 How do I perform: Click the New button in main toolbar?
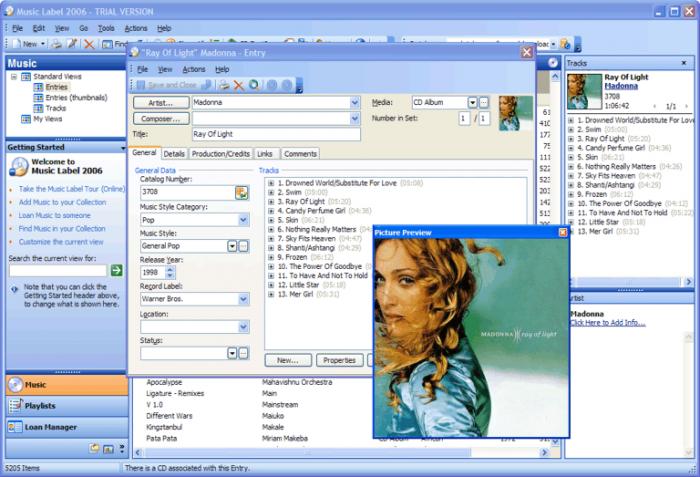click(x=25, y=44)
